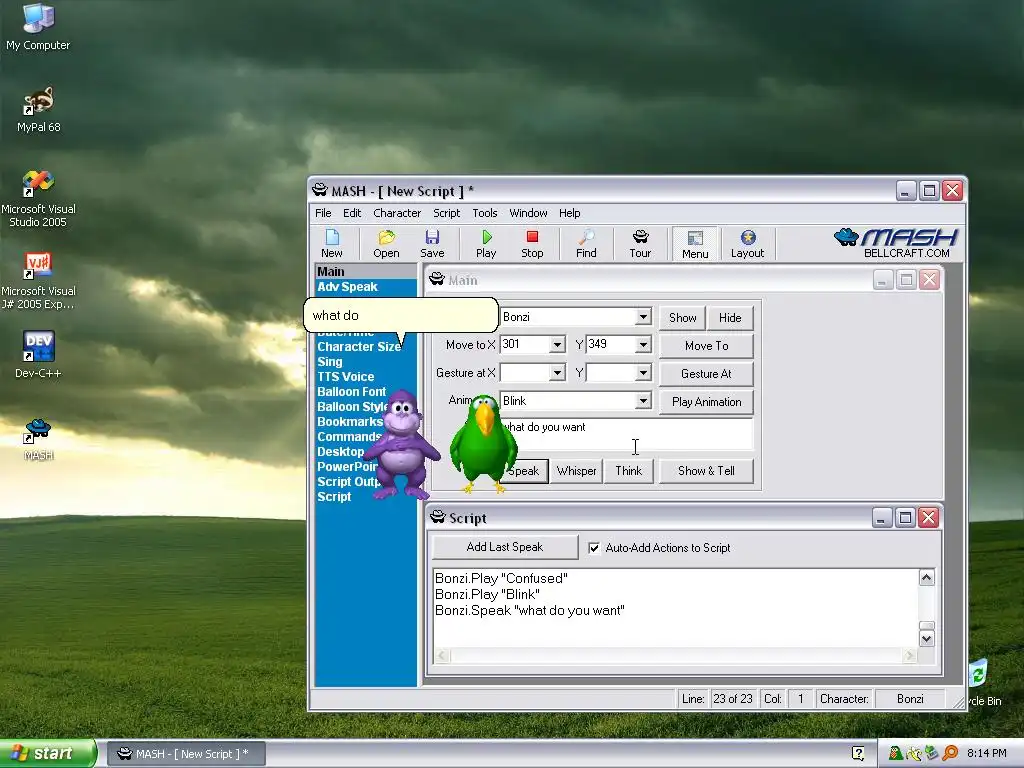Click the Show & Tell button
Screen dimensions: 1024x768
pos(707,471)
